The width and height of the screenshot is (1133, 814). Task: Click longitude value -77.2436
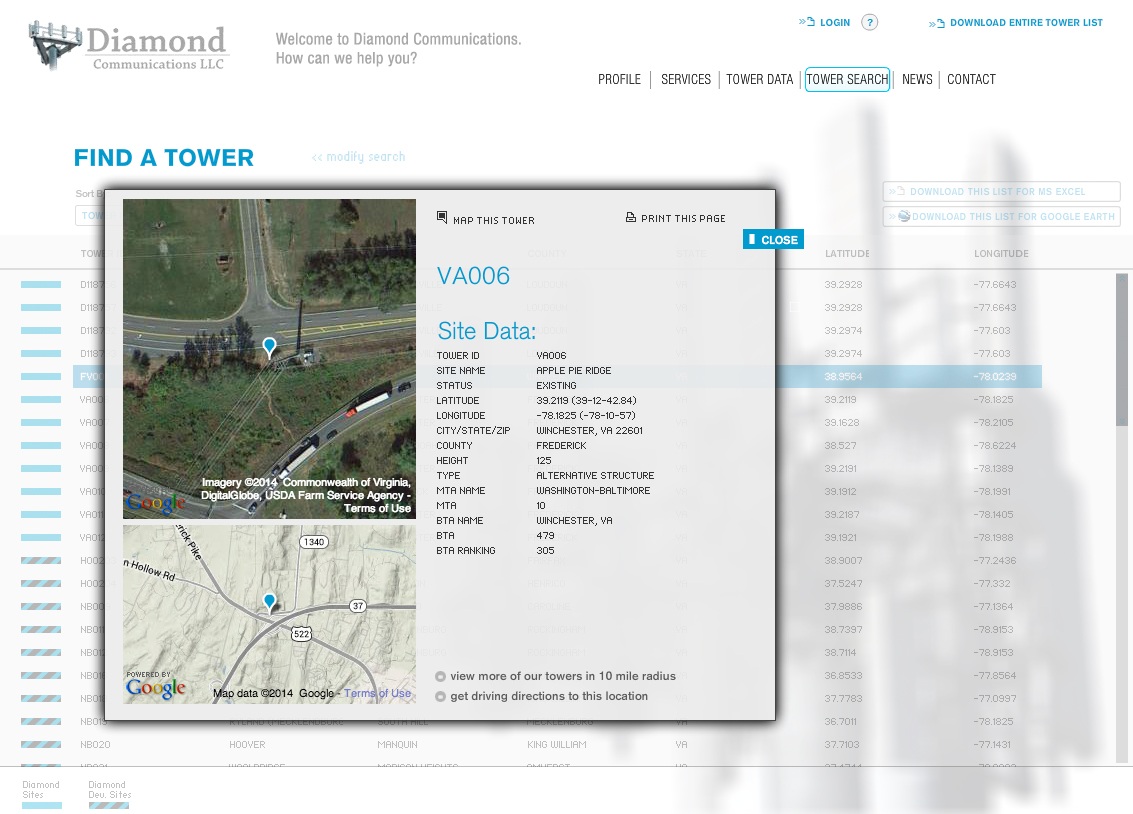tap(994, 560)
